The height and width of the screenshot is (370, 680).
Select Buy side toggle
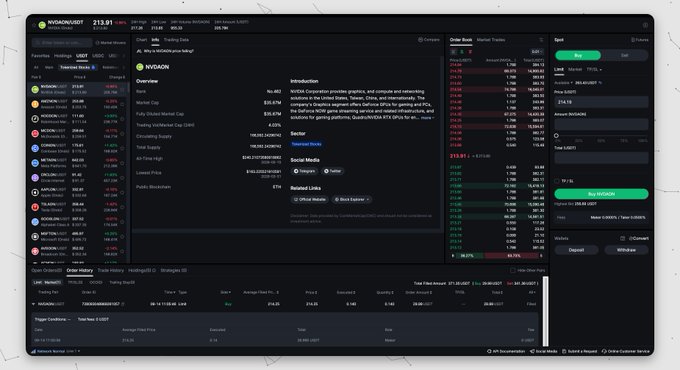tap(578, 56)
